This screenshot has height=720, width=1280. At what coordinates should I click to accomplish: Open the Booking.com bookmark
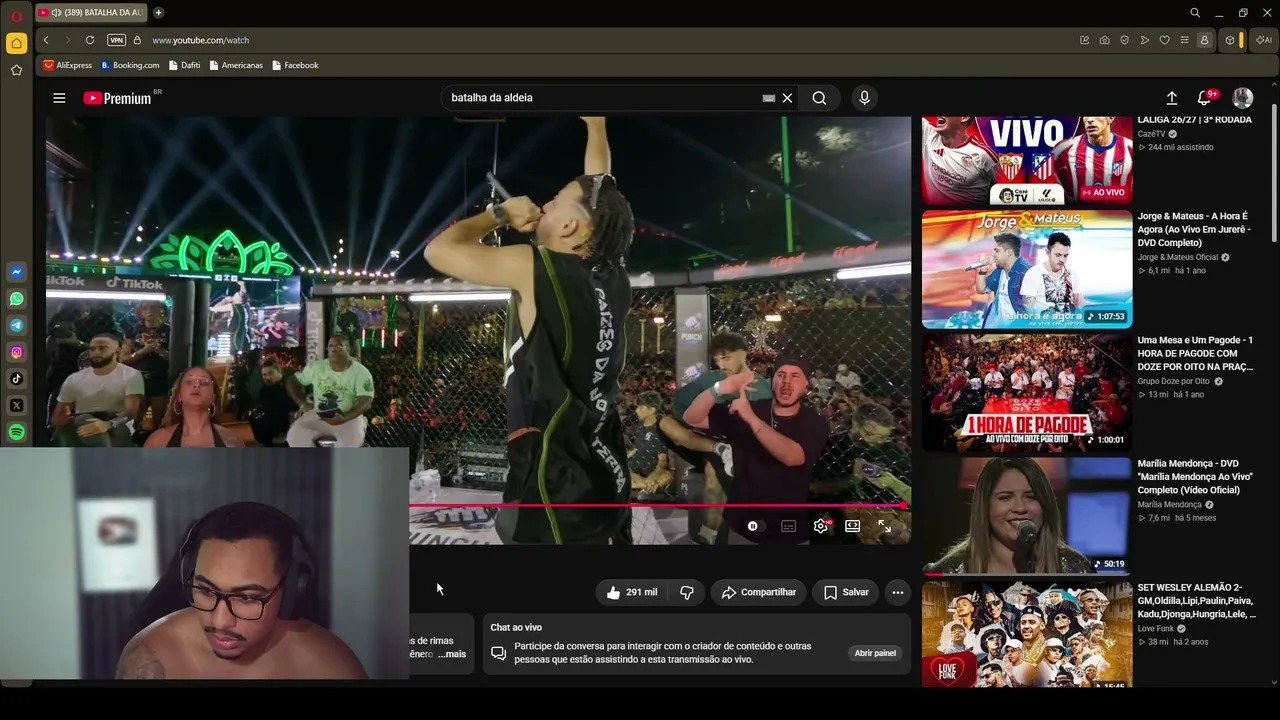click(x=130, y=65)
